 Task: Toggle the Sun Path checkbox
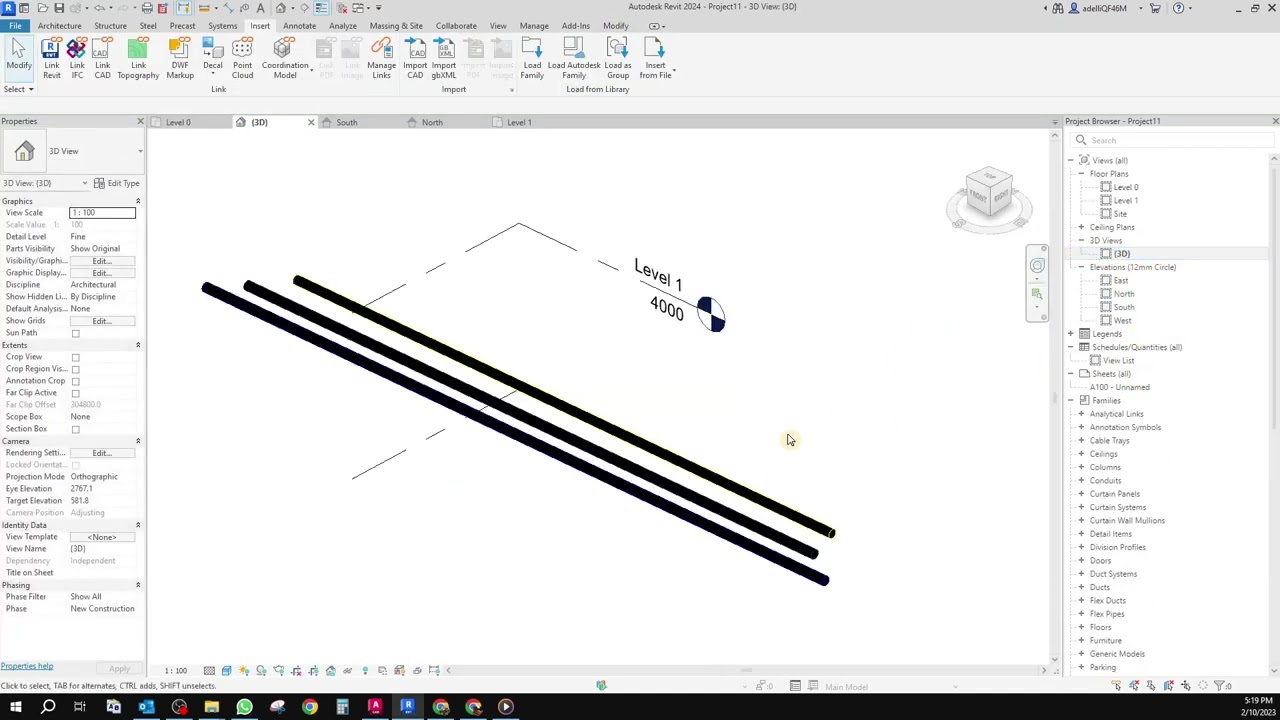click(x=75, y=333)
